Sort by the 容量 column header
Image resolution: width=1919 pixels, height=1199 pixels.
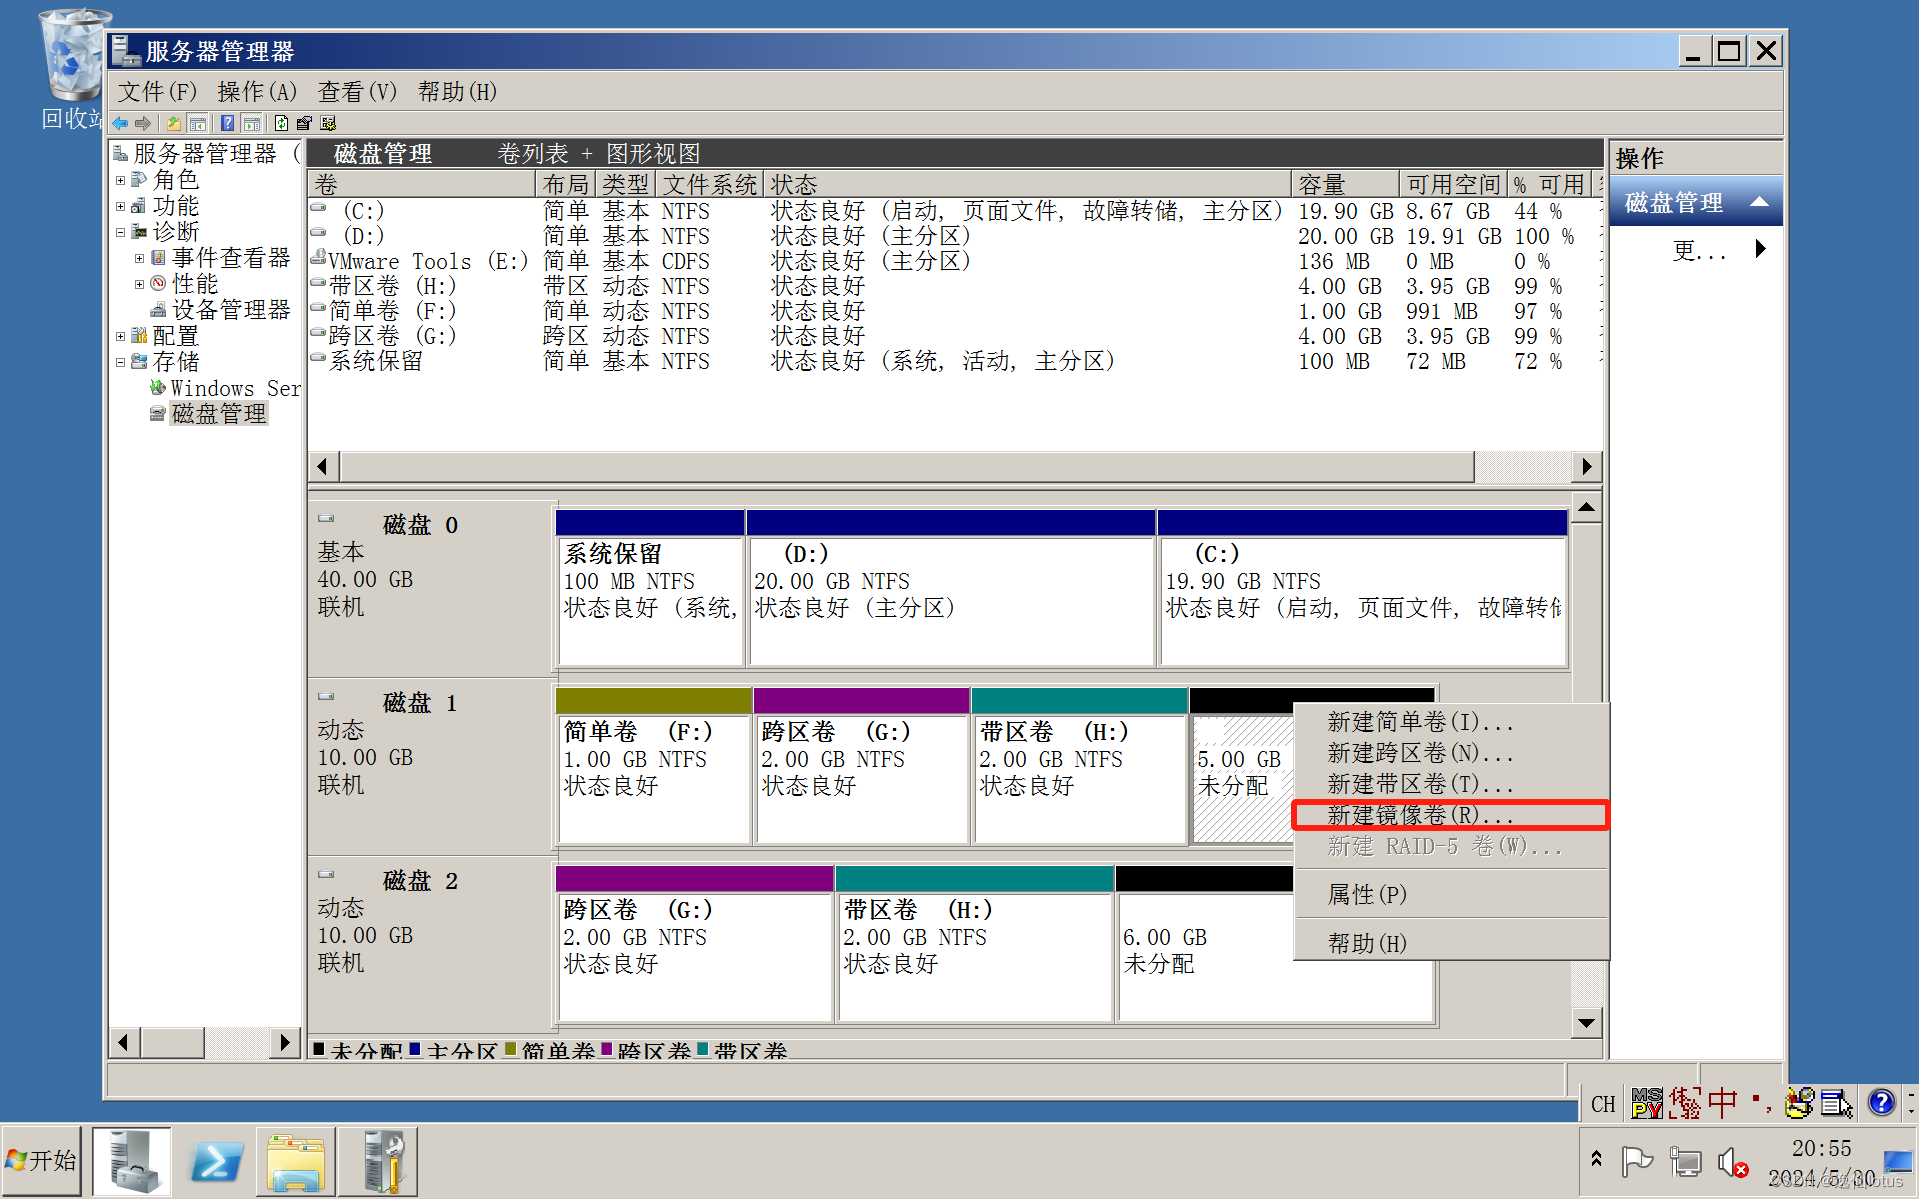(x=1345, y=184)
